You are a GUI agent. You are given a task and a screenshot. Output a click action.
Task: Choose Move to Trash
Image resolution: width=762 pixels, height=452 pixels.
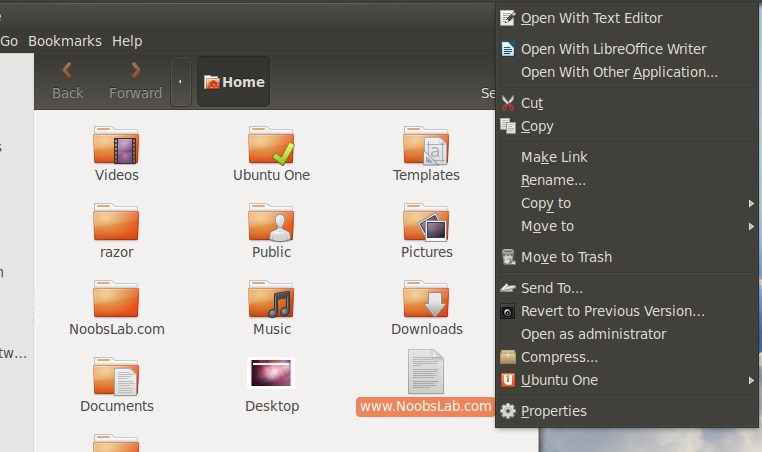point(627,257)
